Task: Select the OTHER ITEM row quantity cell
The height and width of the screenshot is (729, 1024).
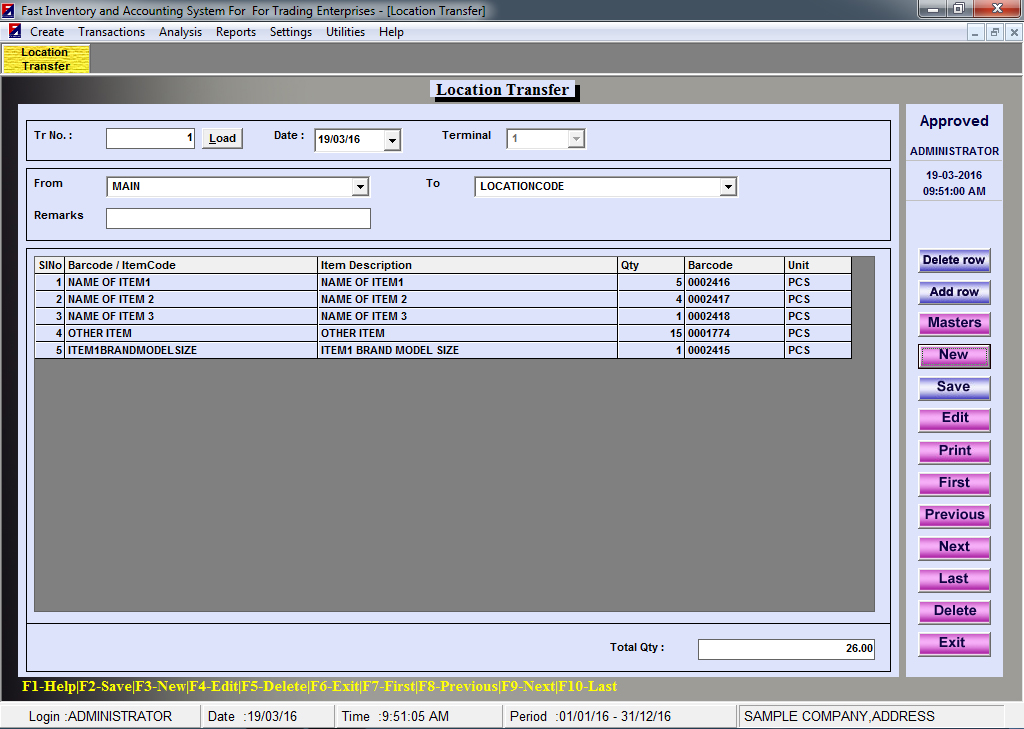Action: pos(650,334)
